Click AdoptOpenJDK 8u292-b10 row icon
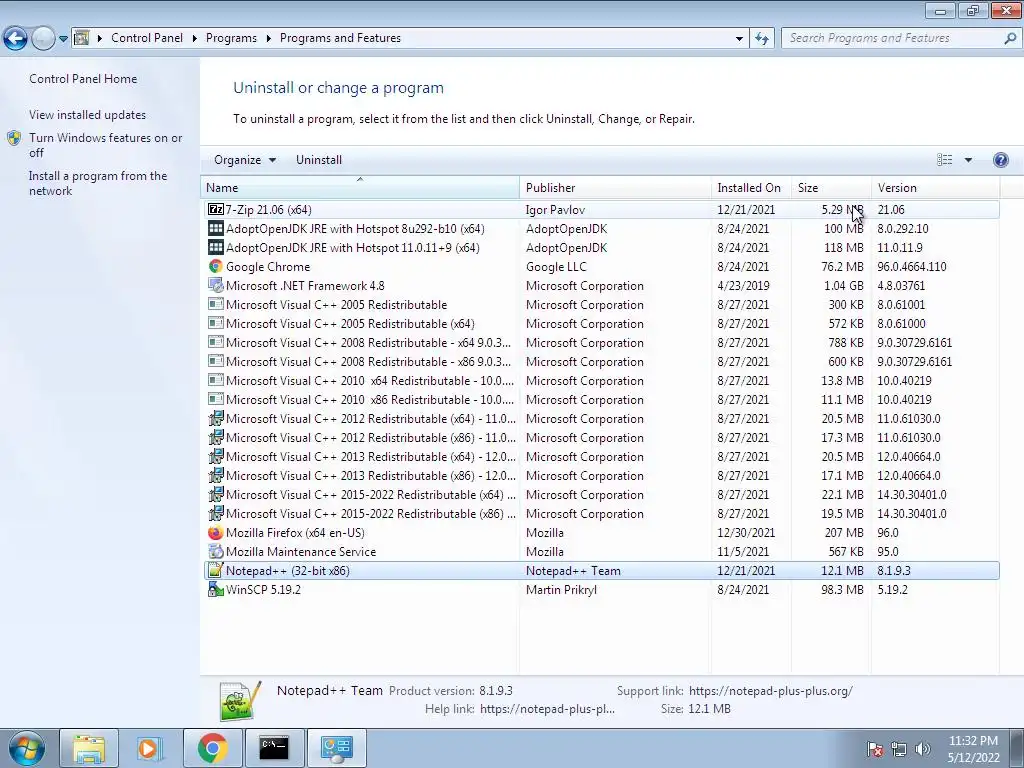 point(216,229)
